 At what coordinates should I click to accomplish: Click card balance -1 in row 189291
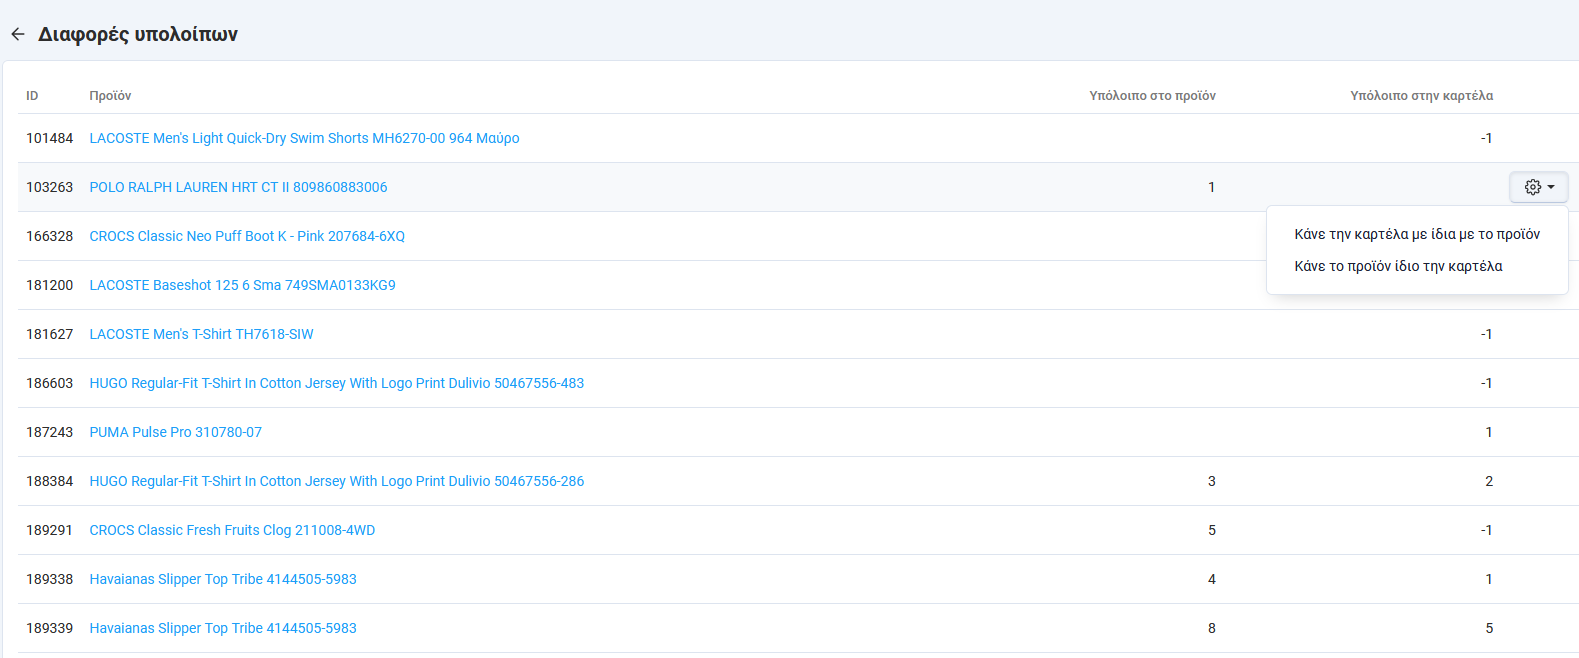coord(1486,530)
